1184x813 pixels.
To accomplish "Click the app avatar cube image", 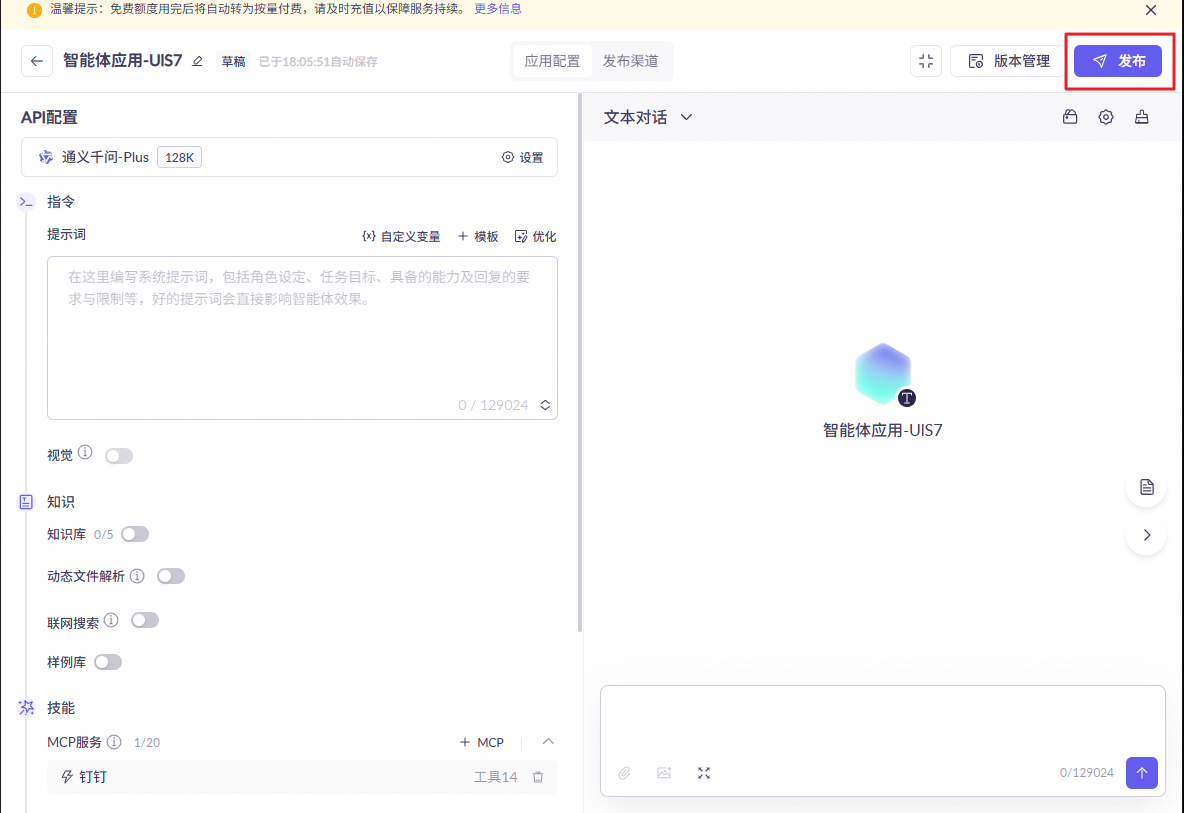I will tap(883, 374).
